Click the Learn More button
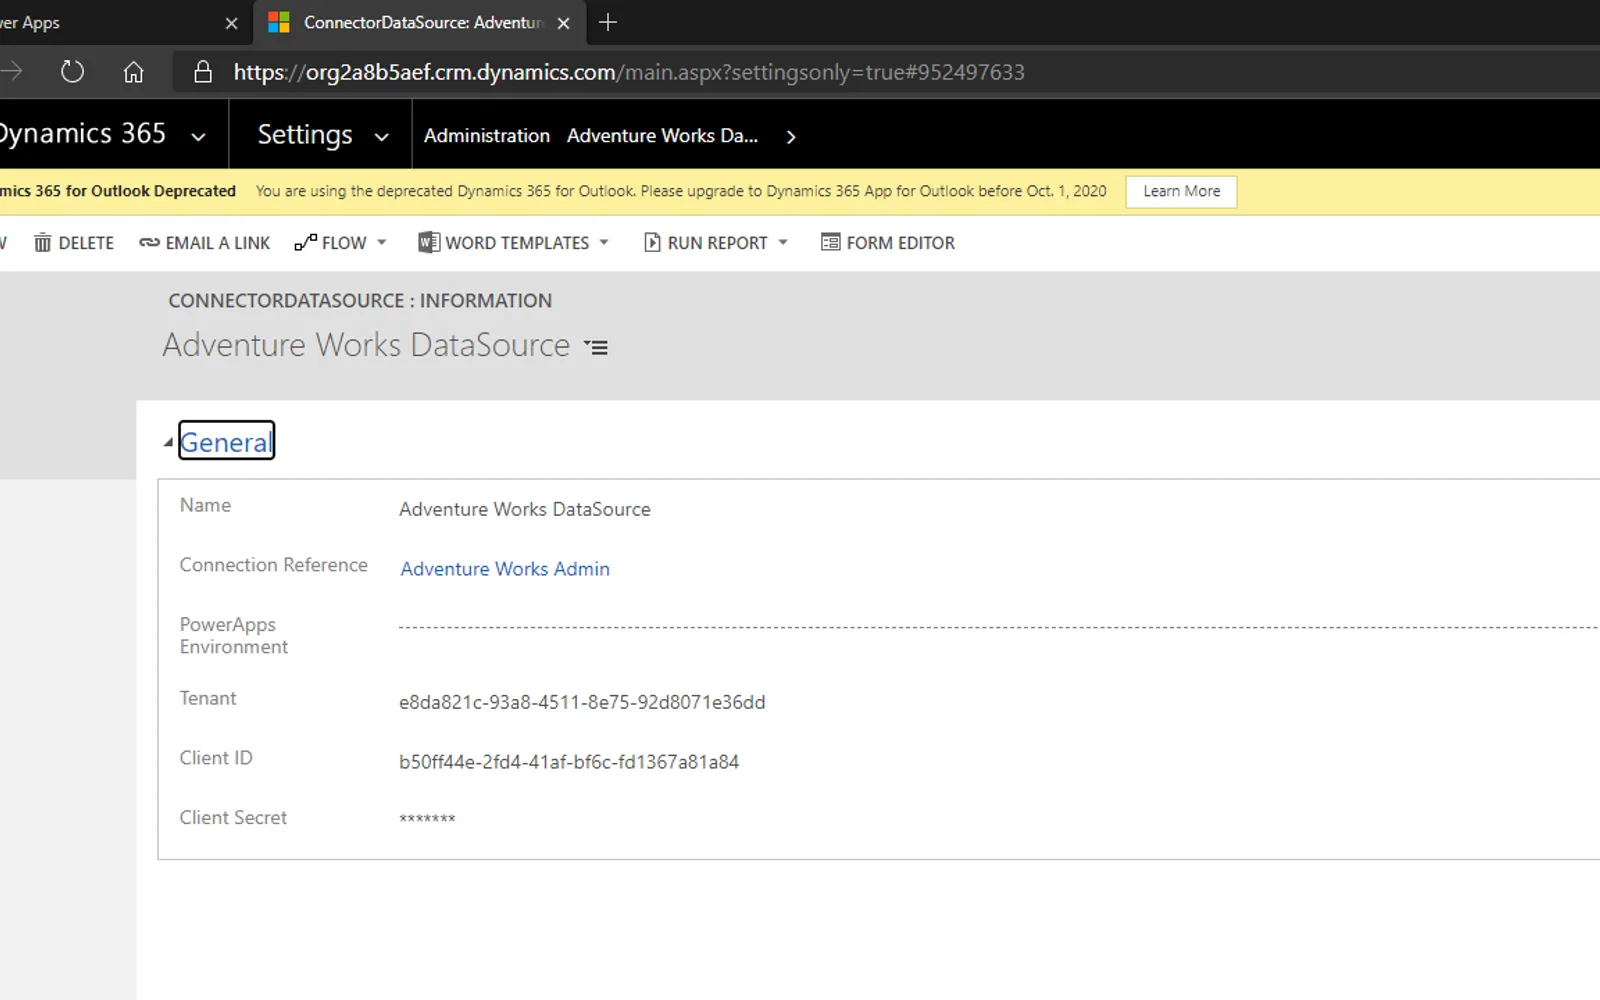The height and width of the screenshot is (1000, 1600). click(1181, 191)
